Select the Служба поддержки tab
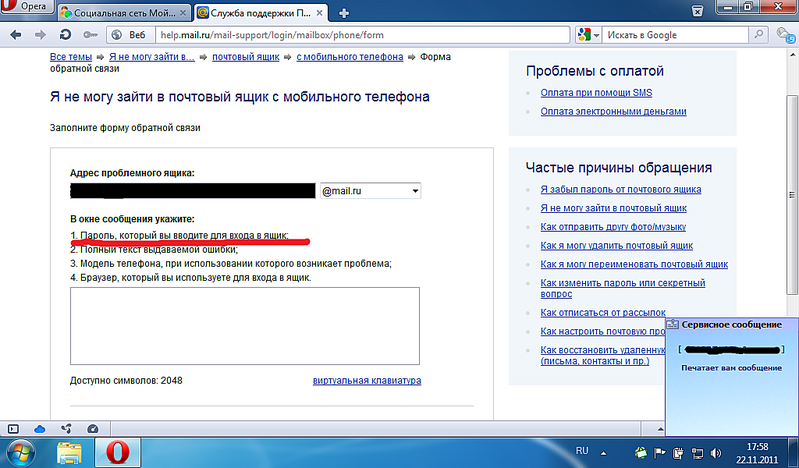This screenshot has width=799, height=468. tap(262, 13)
